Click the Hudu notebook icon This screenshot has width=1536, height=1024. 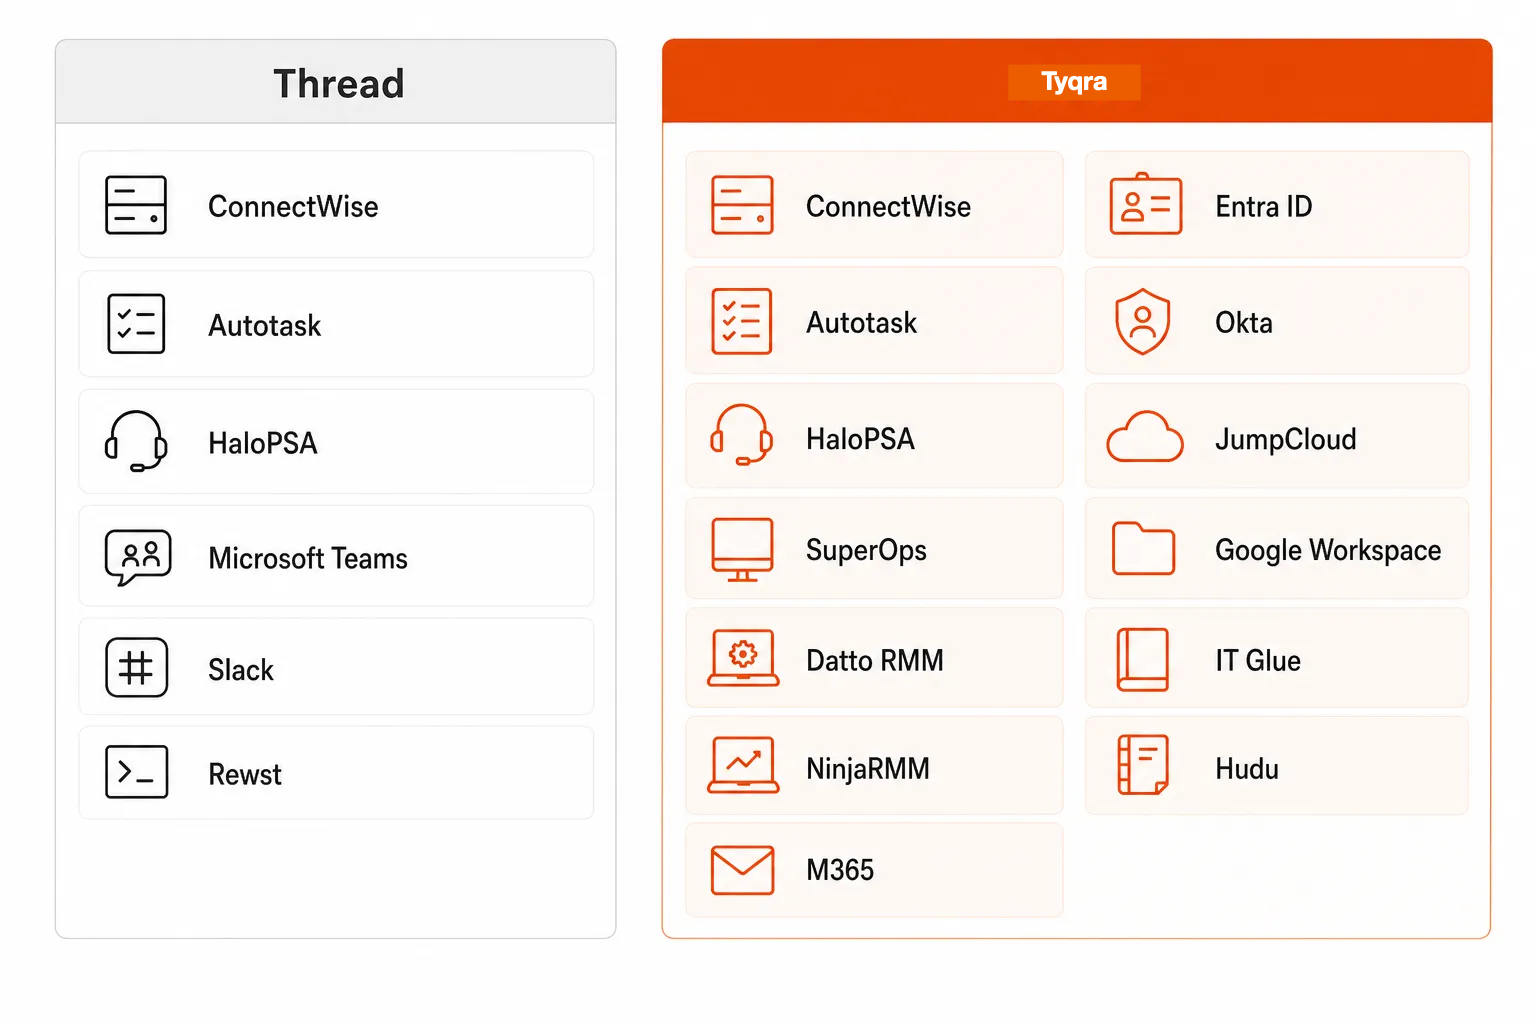pyautogui.click(x=1143, y=765)
